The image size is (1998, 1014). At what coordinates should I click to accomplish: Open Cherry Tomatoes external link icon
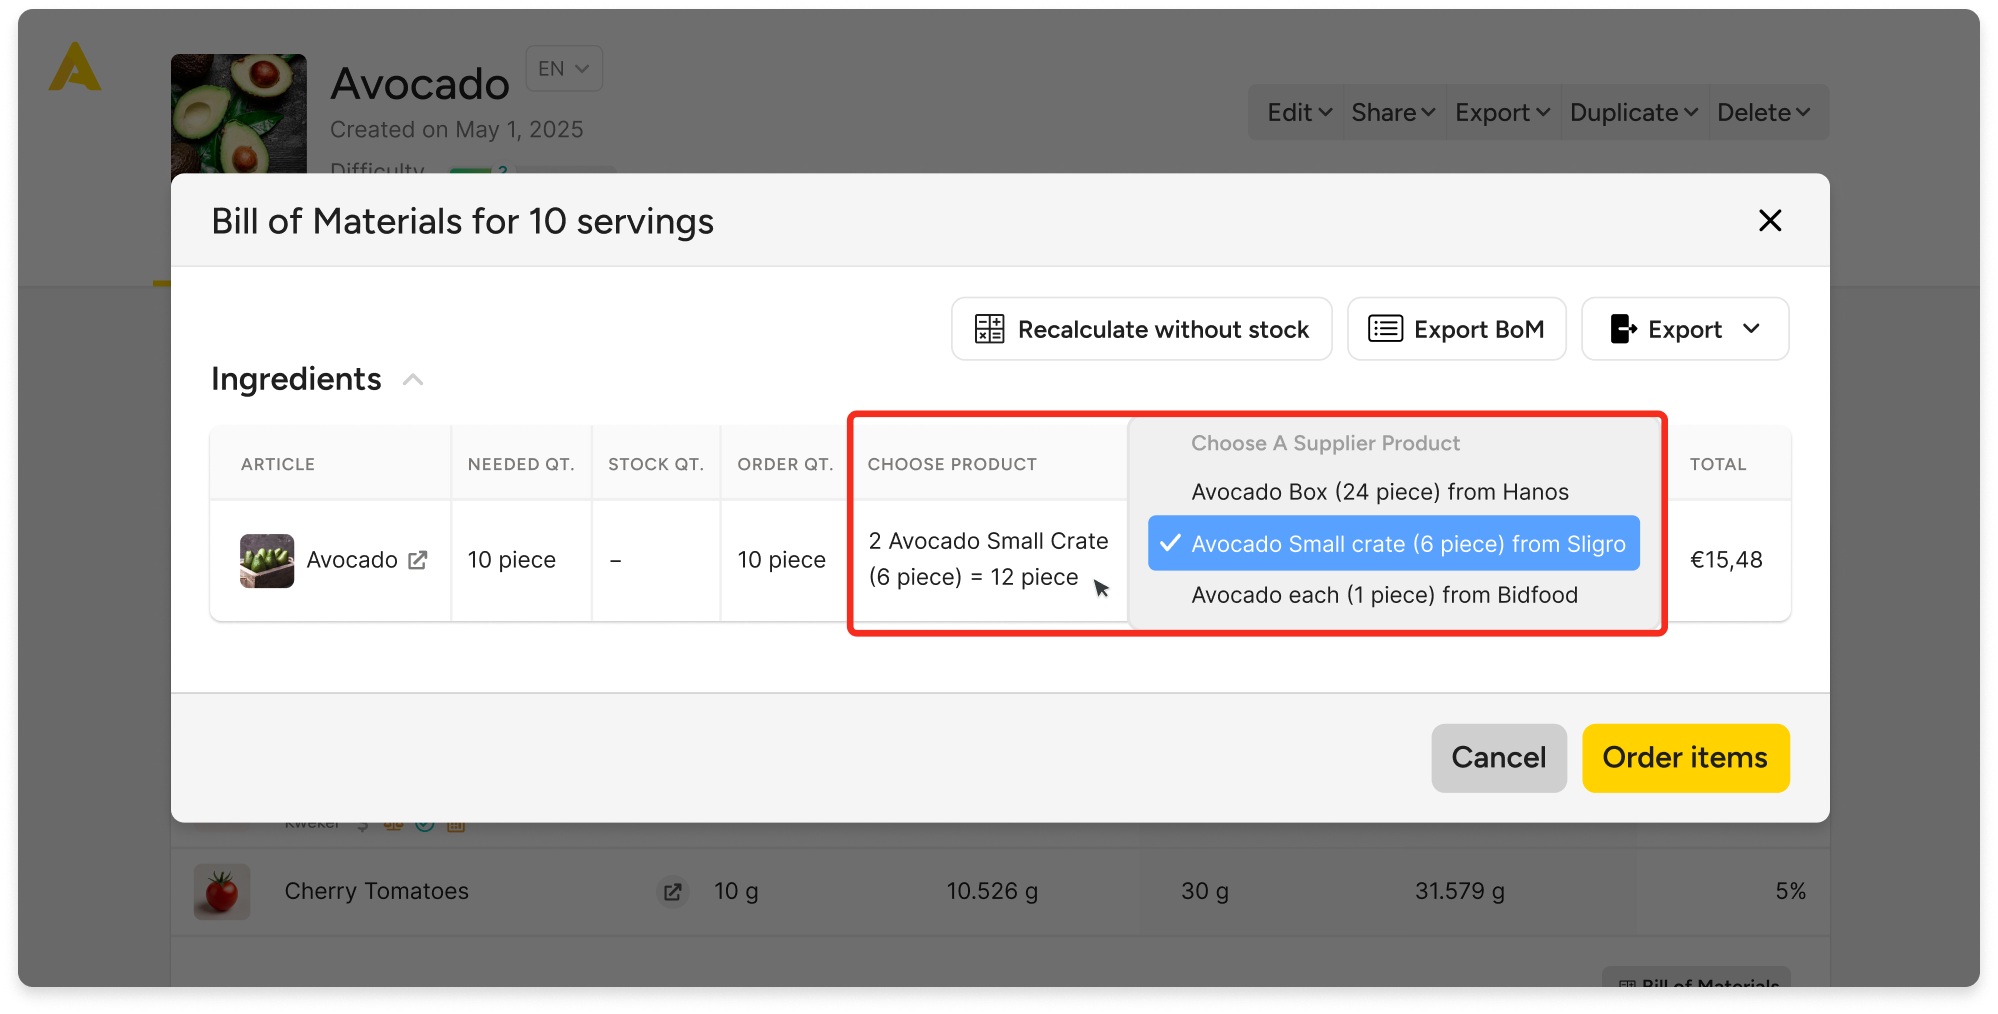[x=673, y=891]
